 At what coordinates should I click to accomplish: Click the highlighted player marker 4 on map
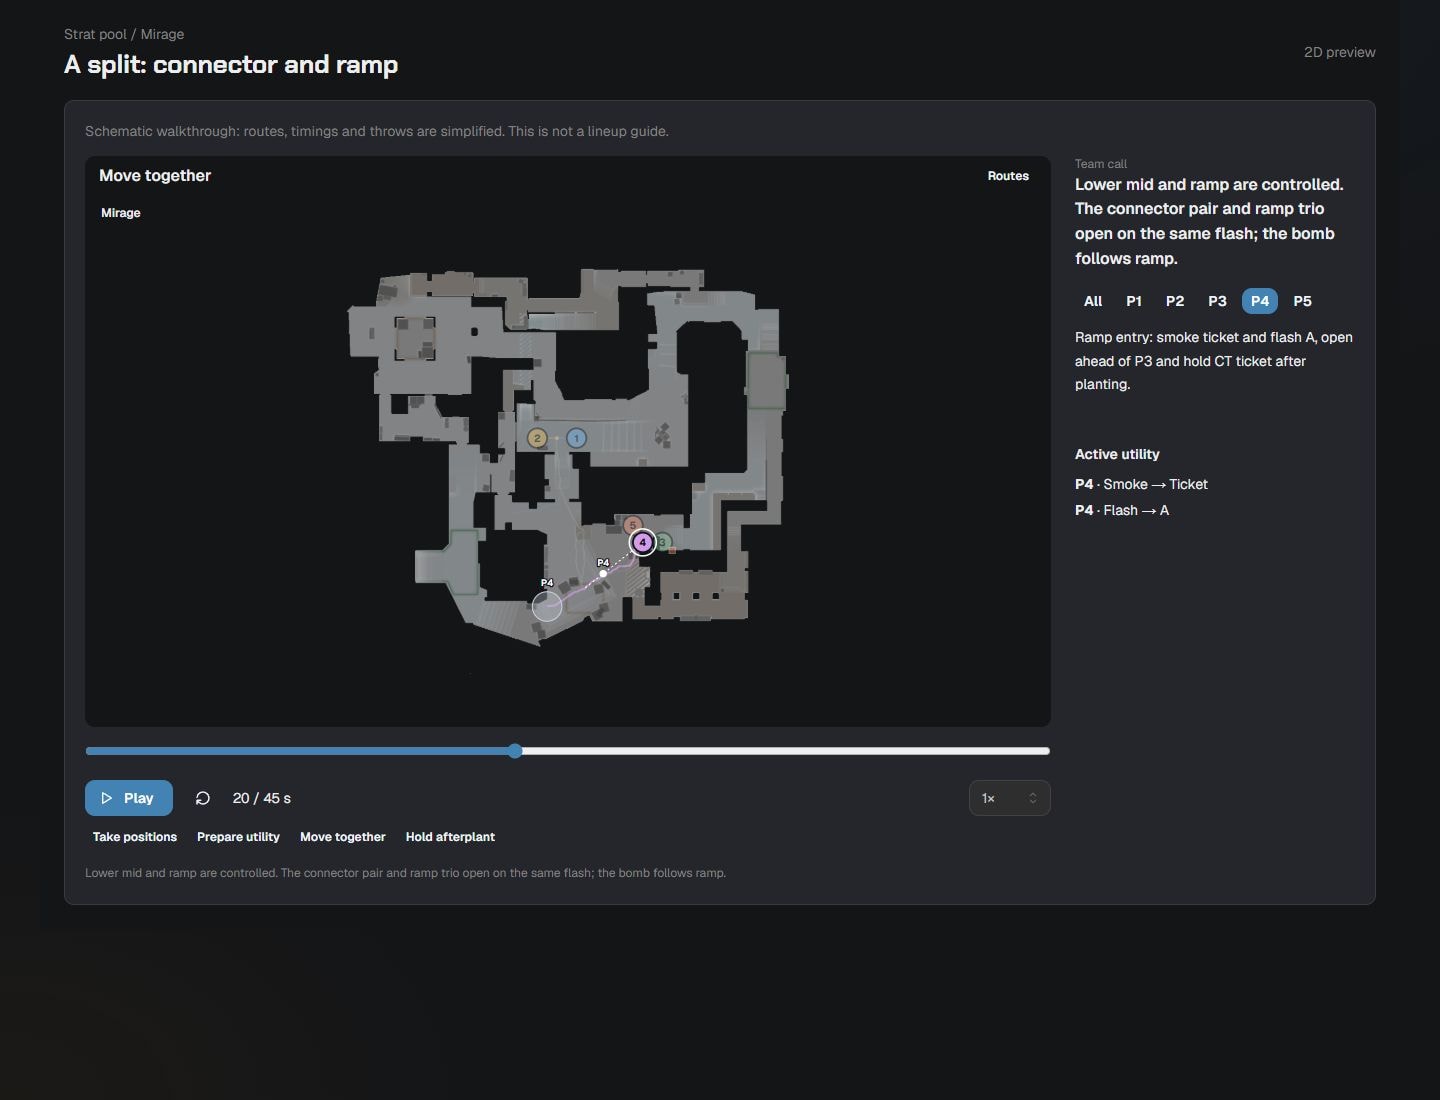point(642,542)
